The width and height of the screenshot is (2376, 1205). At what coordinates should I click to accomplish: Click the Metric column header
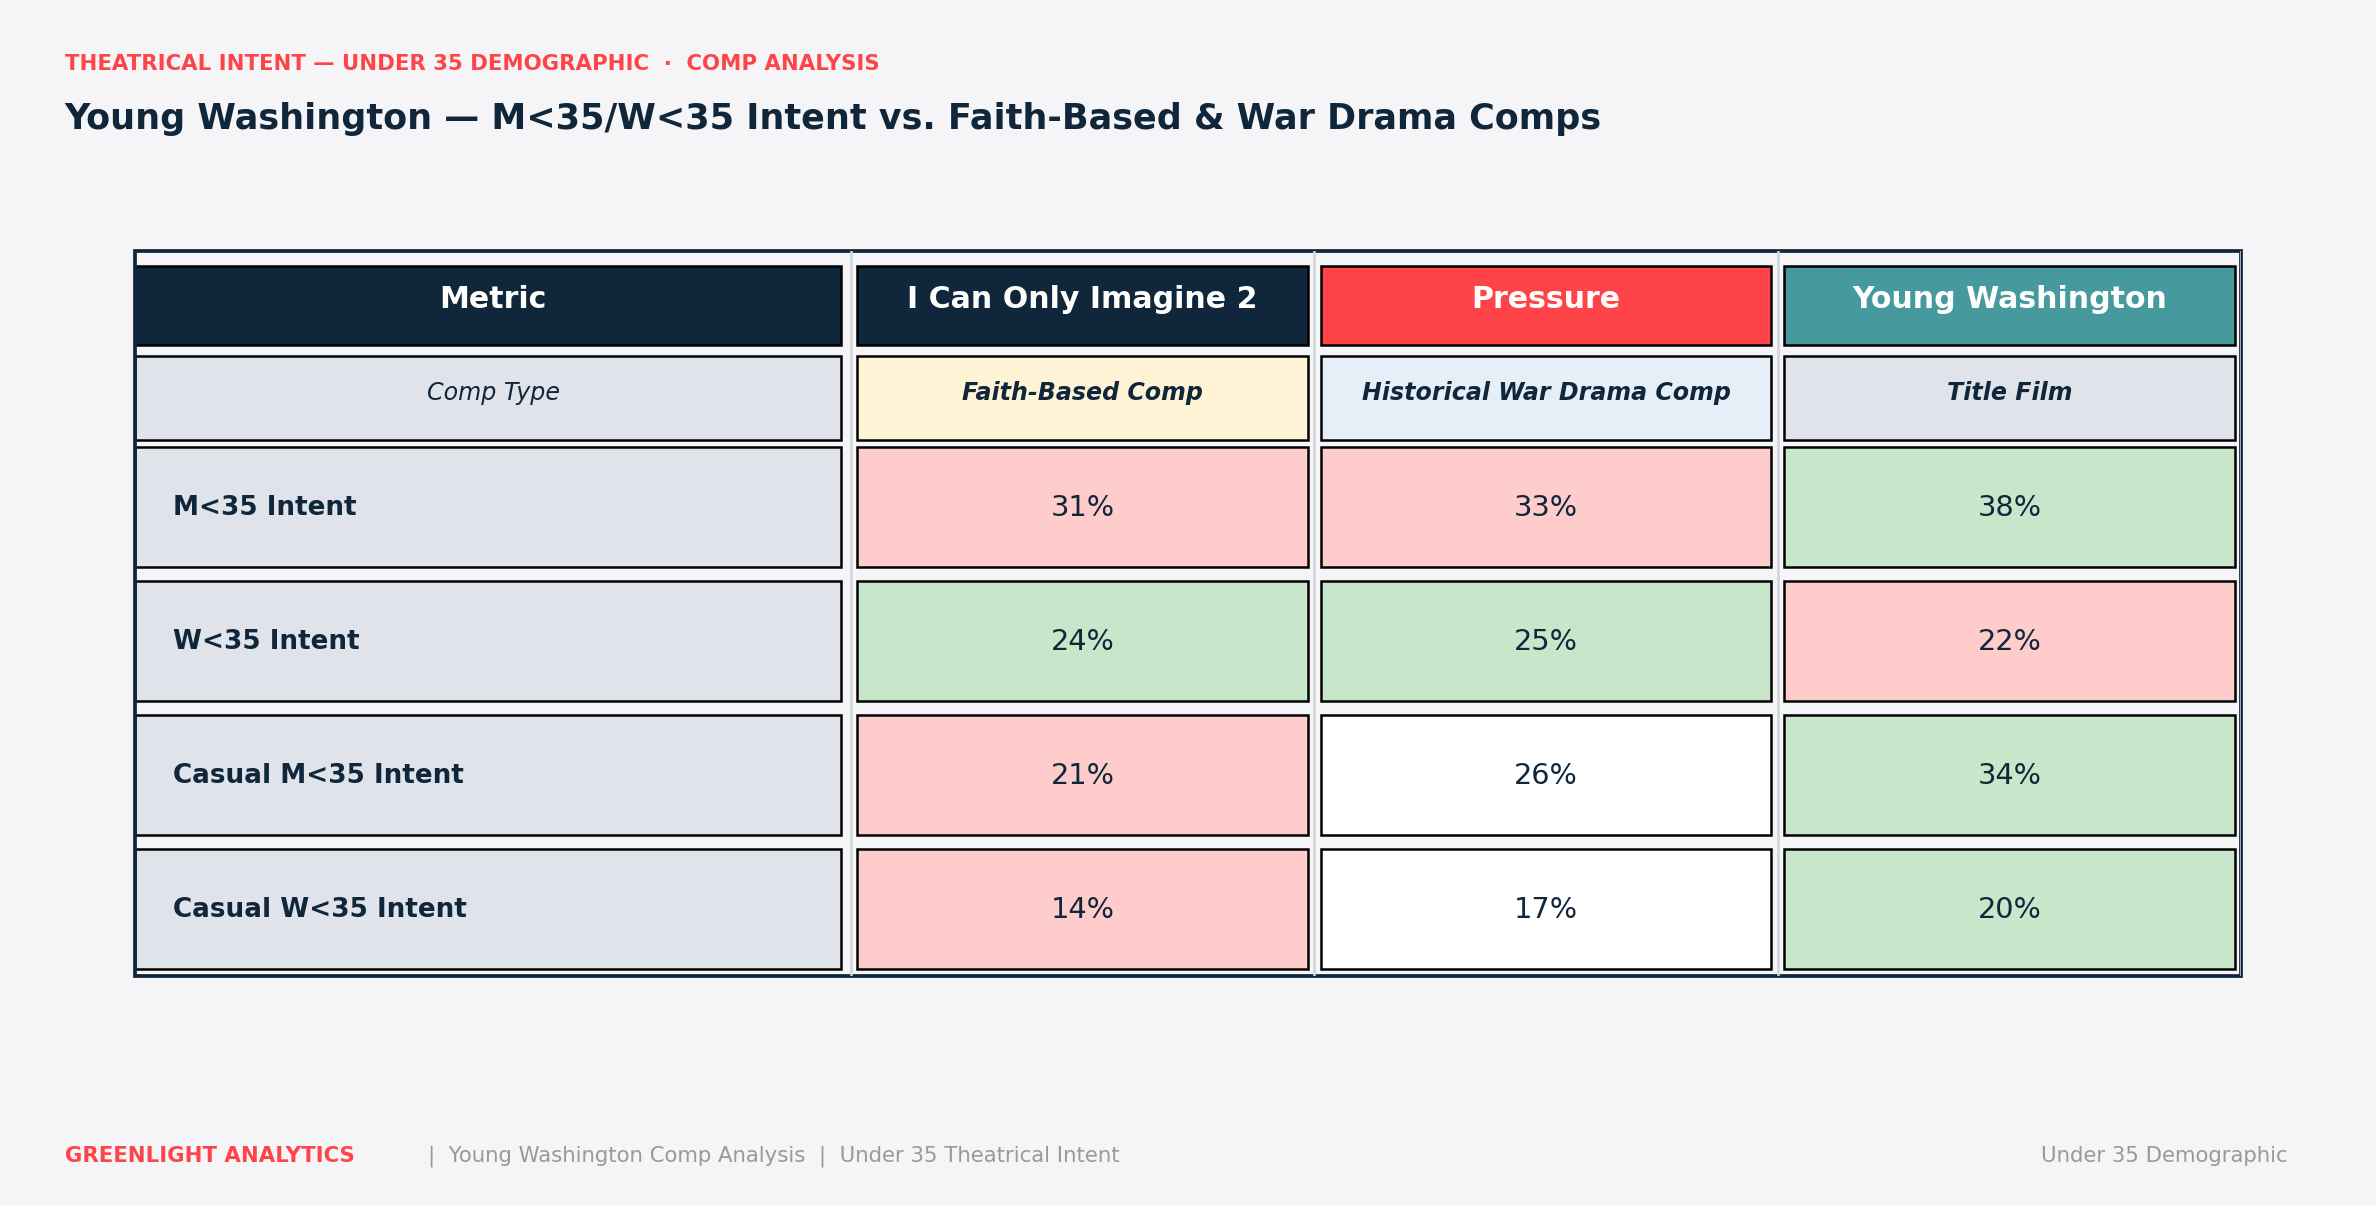(x=488, y=305)
